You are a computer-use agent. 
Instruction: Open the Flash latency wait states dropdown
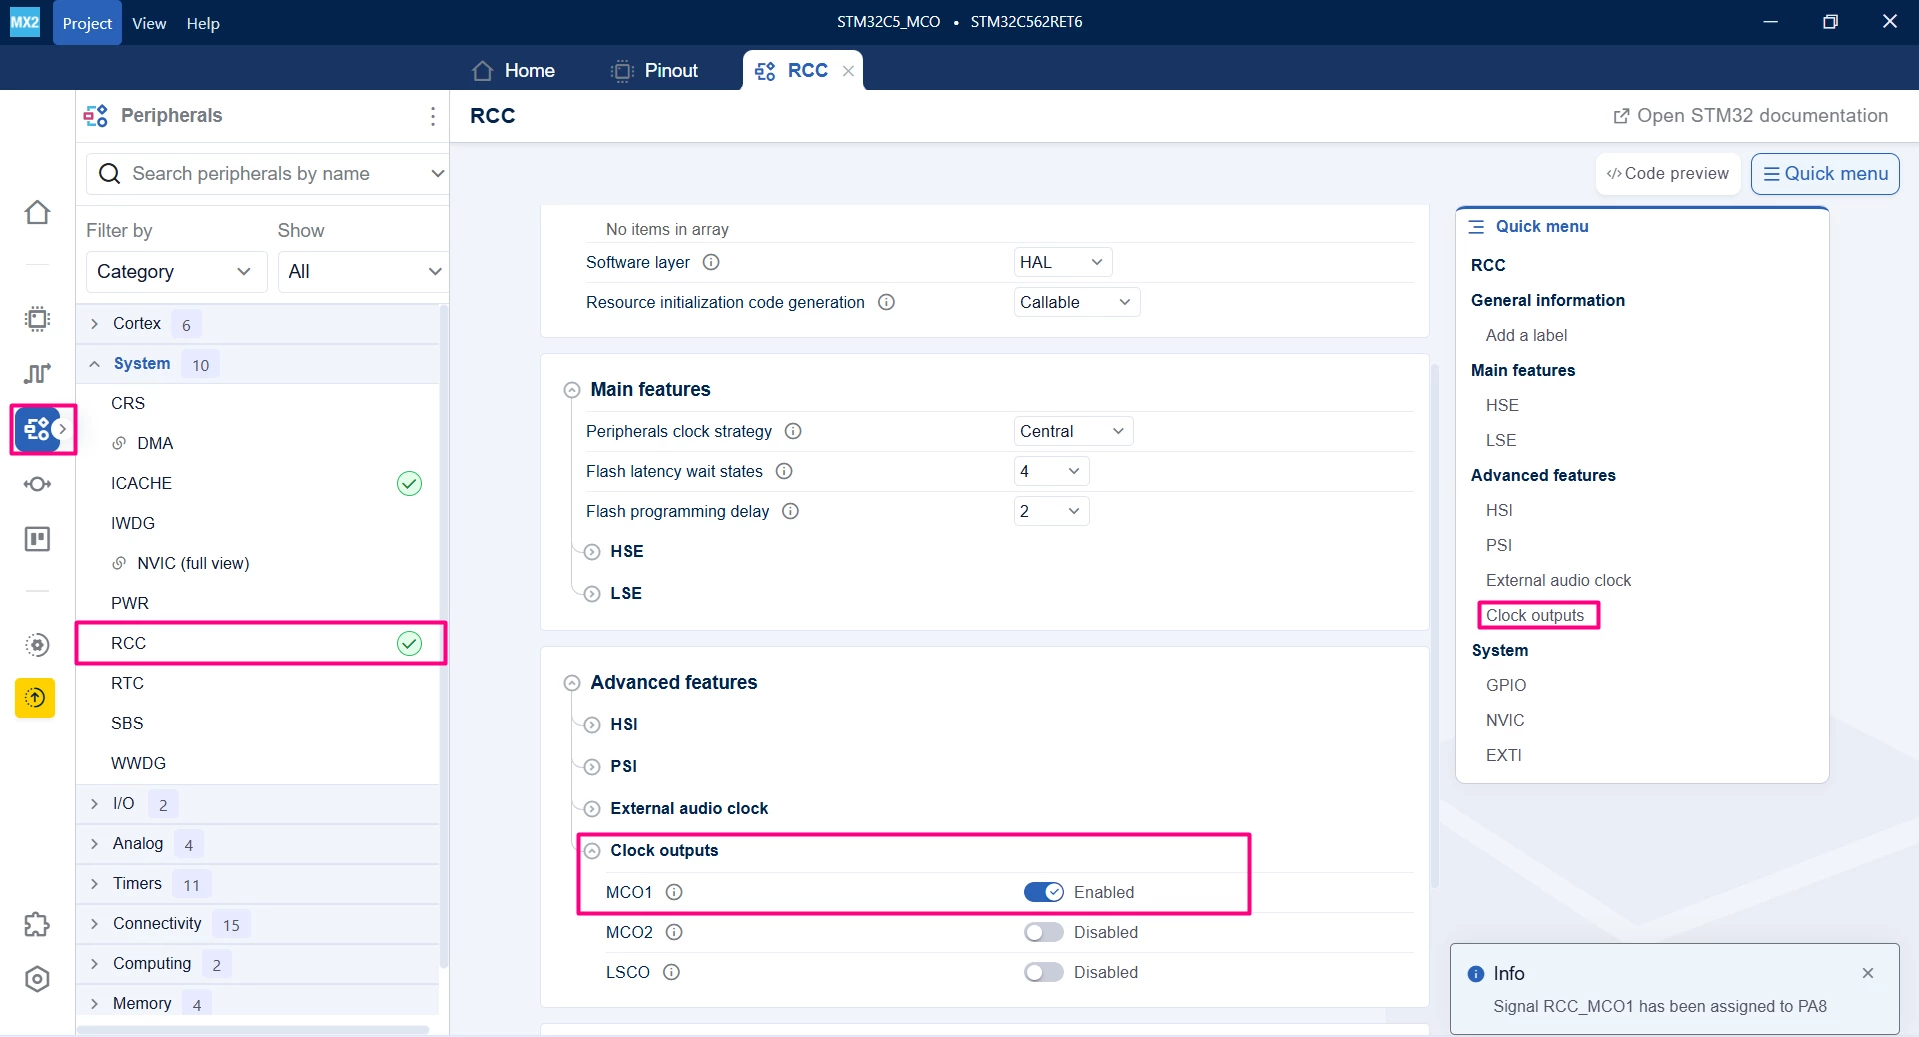pyautogui.click(x=1051, y=471)
